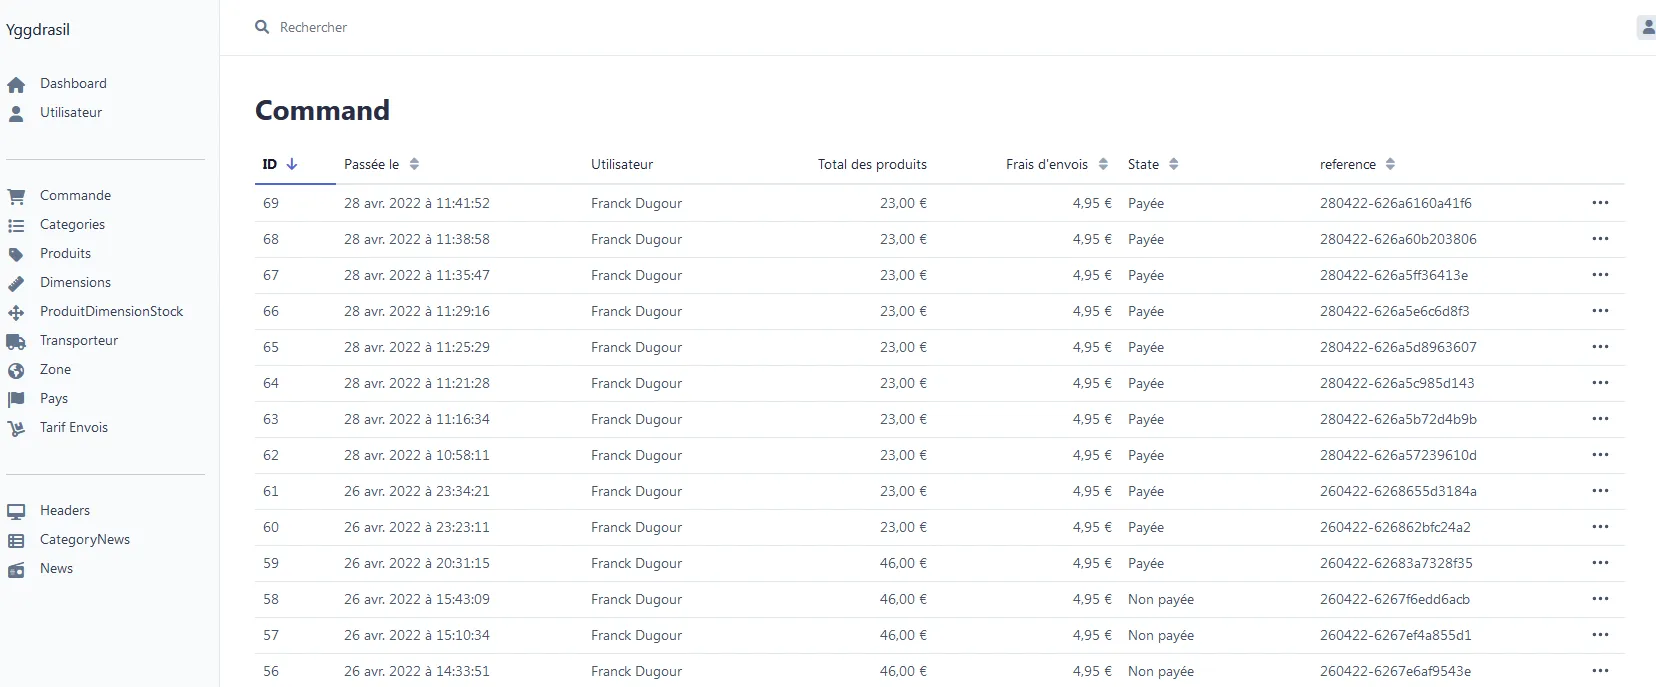Click the Dashboard home icon
Viewport: 1656px width, 687px height.
coord(16,85)
